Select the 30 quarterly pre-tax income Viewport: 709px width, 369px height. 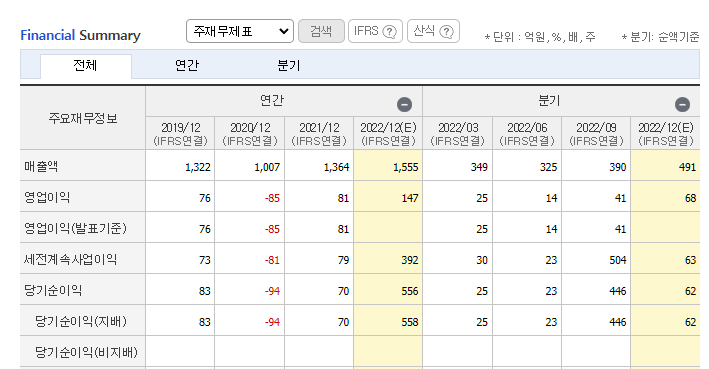click(482, 260)
